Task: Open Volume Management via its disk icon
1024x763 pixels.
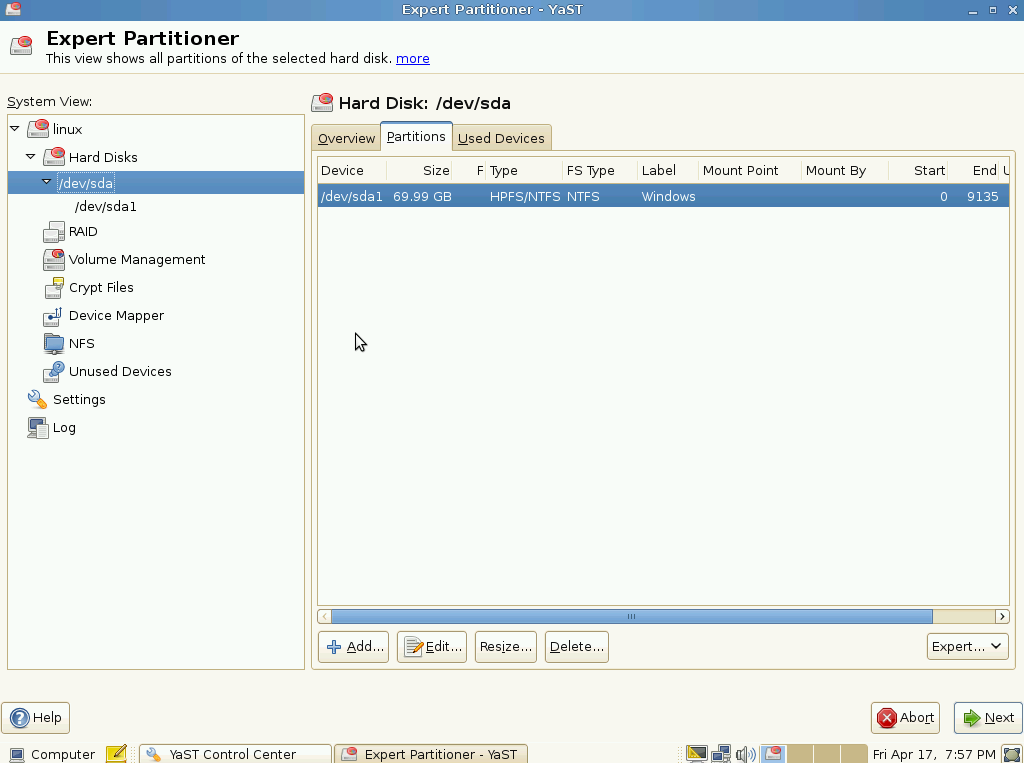Action: click(x=54, y=259)
